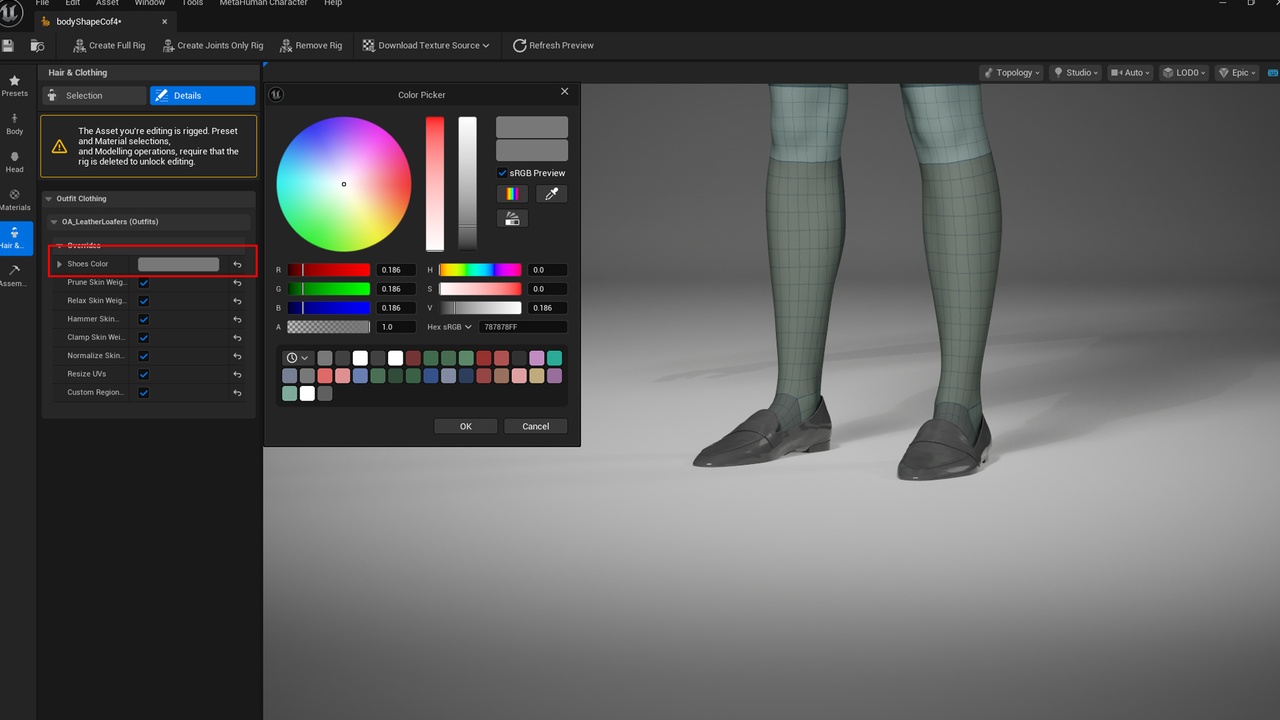The image size is (1280, 720).
Task: Reset the Relax Skin Weights override
Action: (237, 301)
